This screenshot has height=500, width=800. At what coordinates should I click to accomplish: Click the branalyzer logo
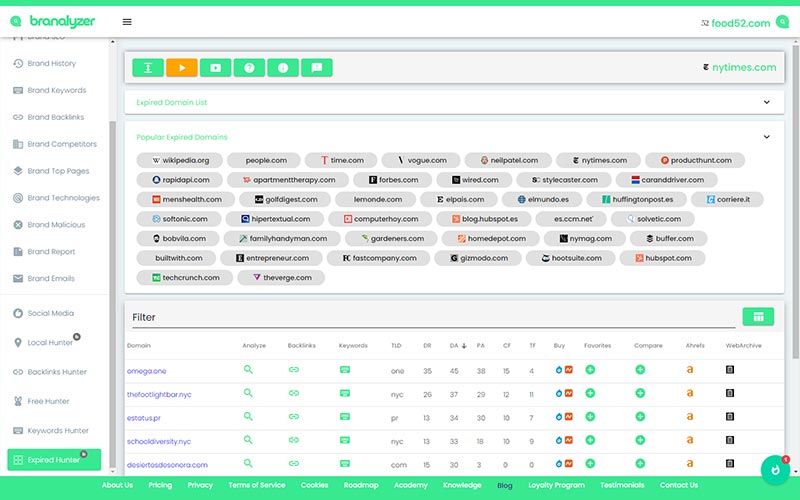tap(53, 21)
